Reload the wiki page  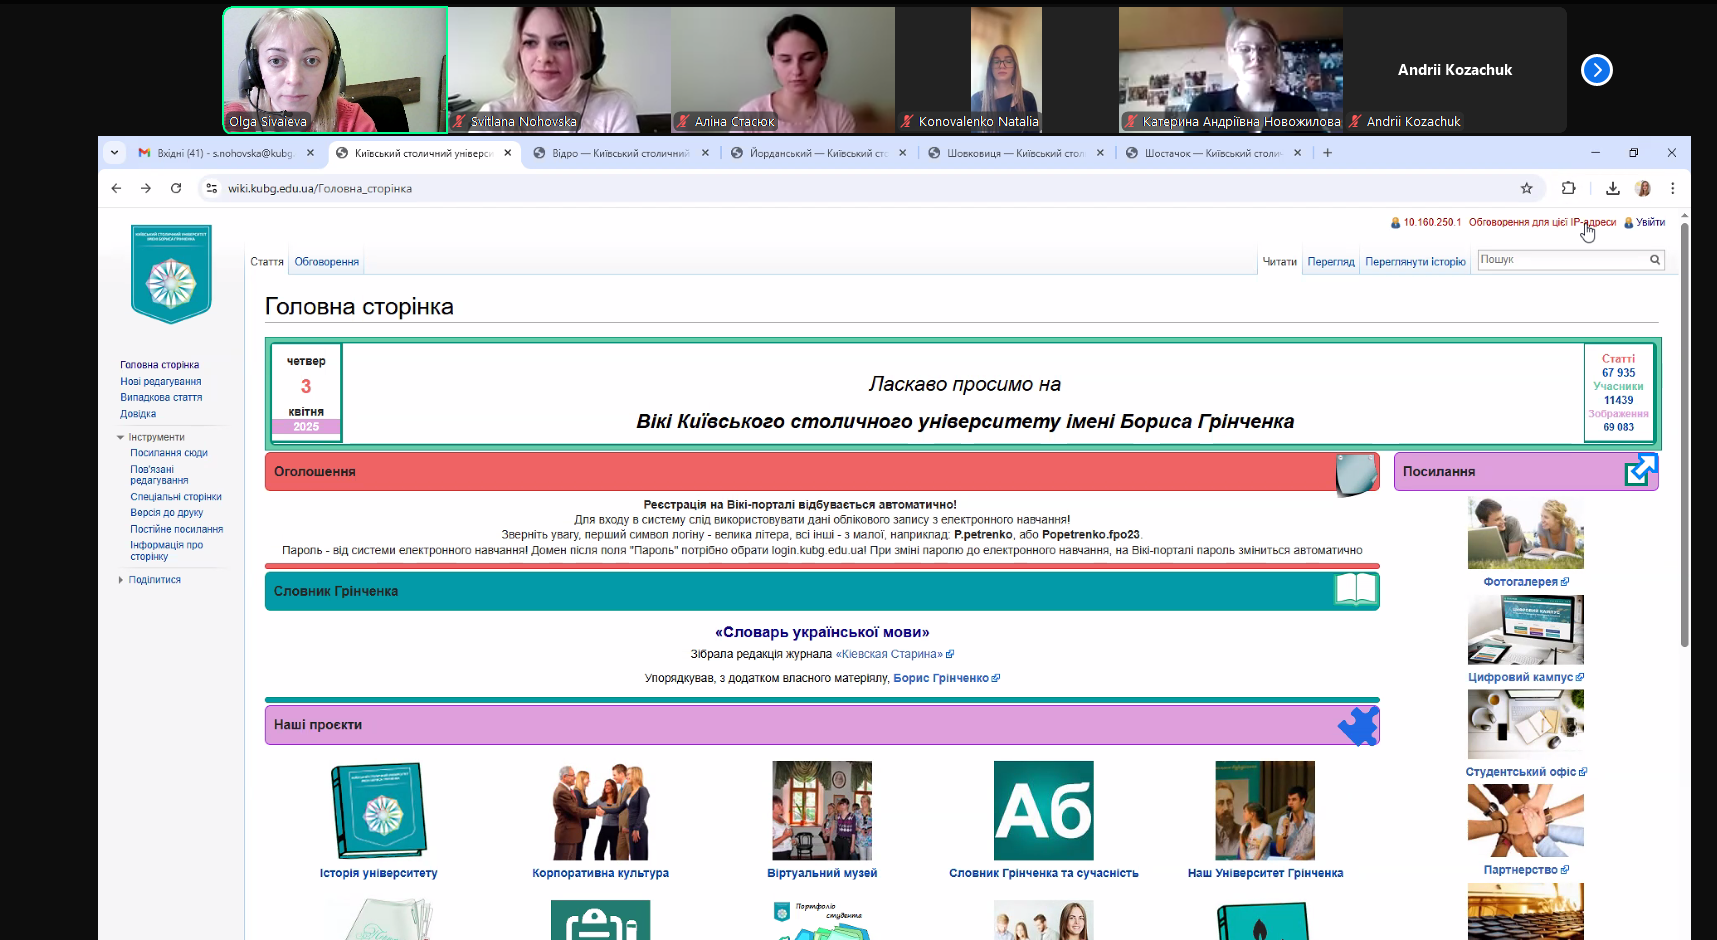click(176, 188)
